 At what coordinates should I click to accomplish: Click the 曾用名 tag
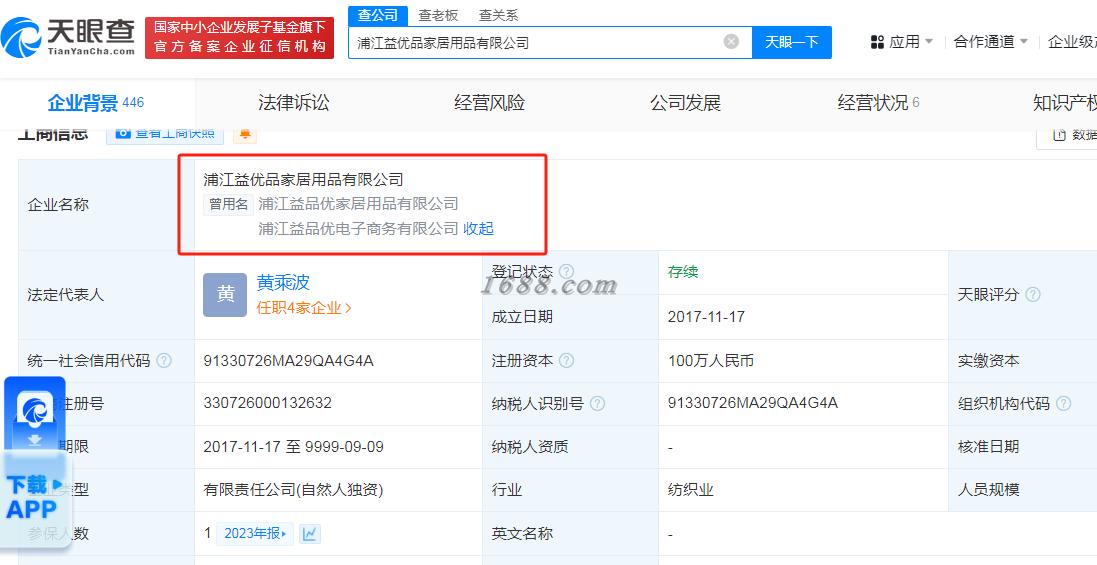tap(229, 204)
